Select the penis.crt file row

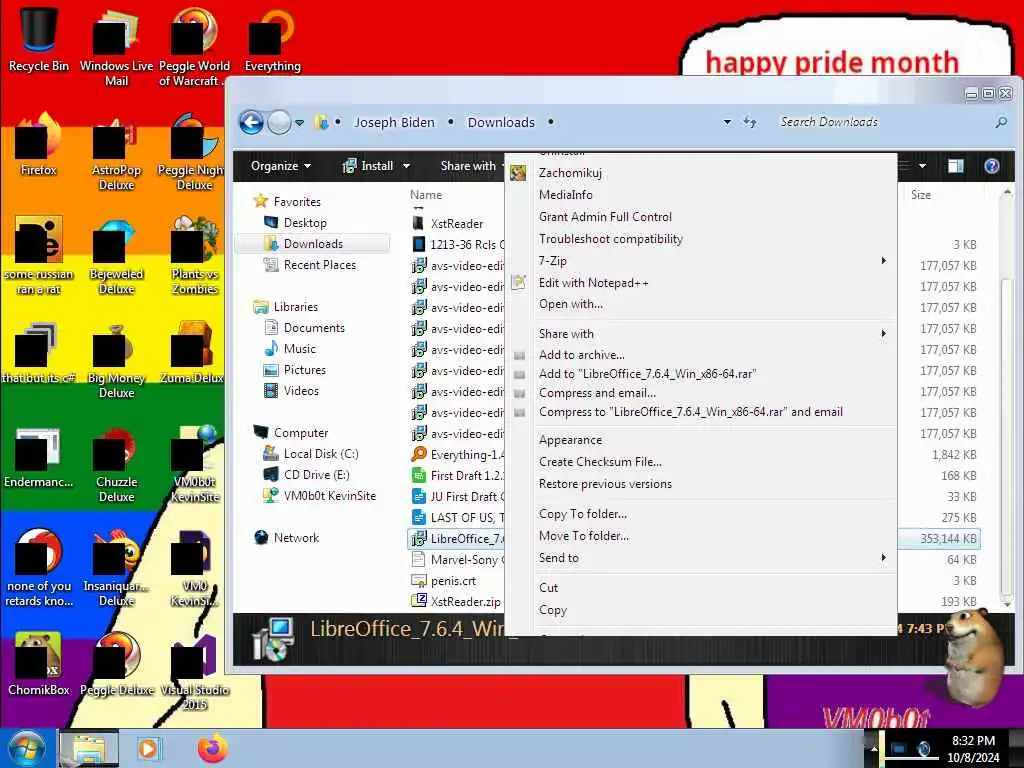[x=453, y=581]
